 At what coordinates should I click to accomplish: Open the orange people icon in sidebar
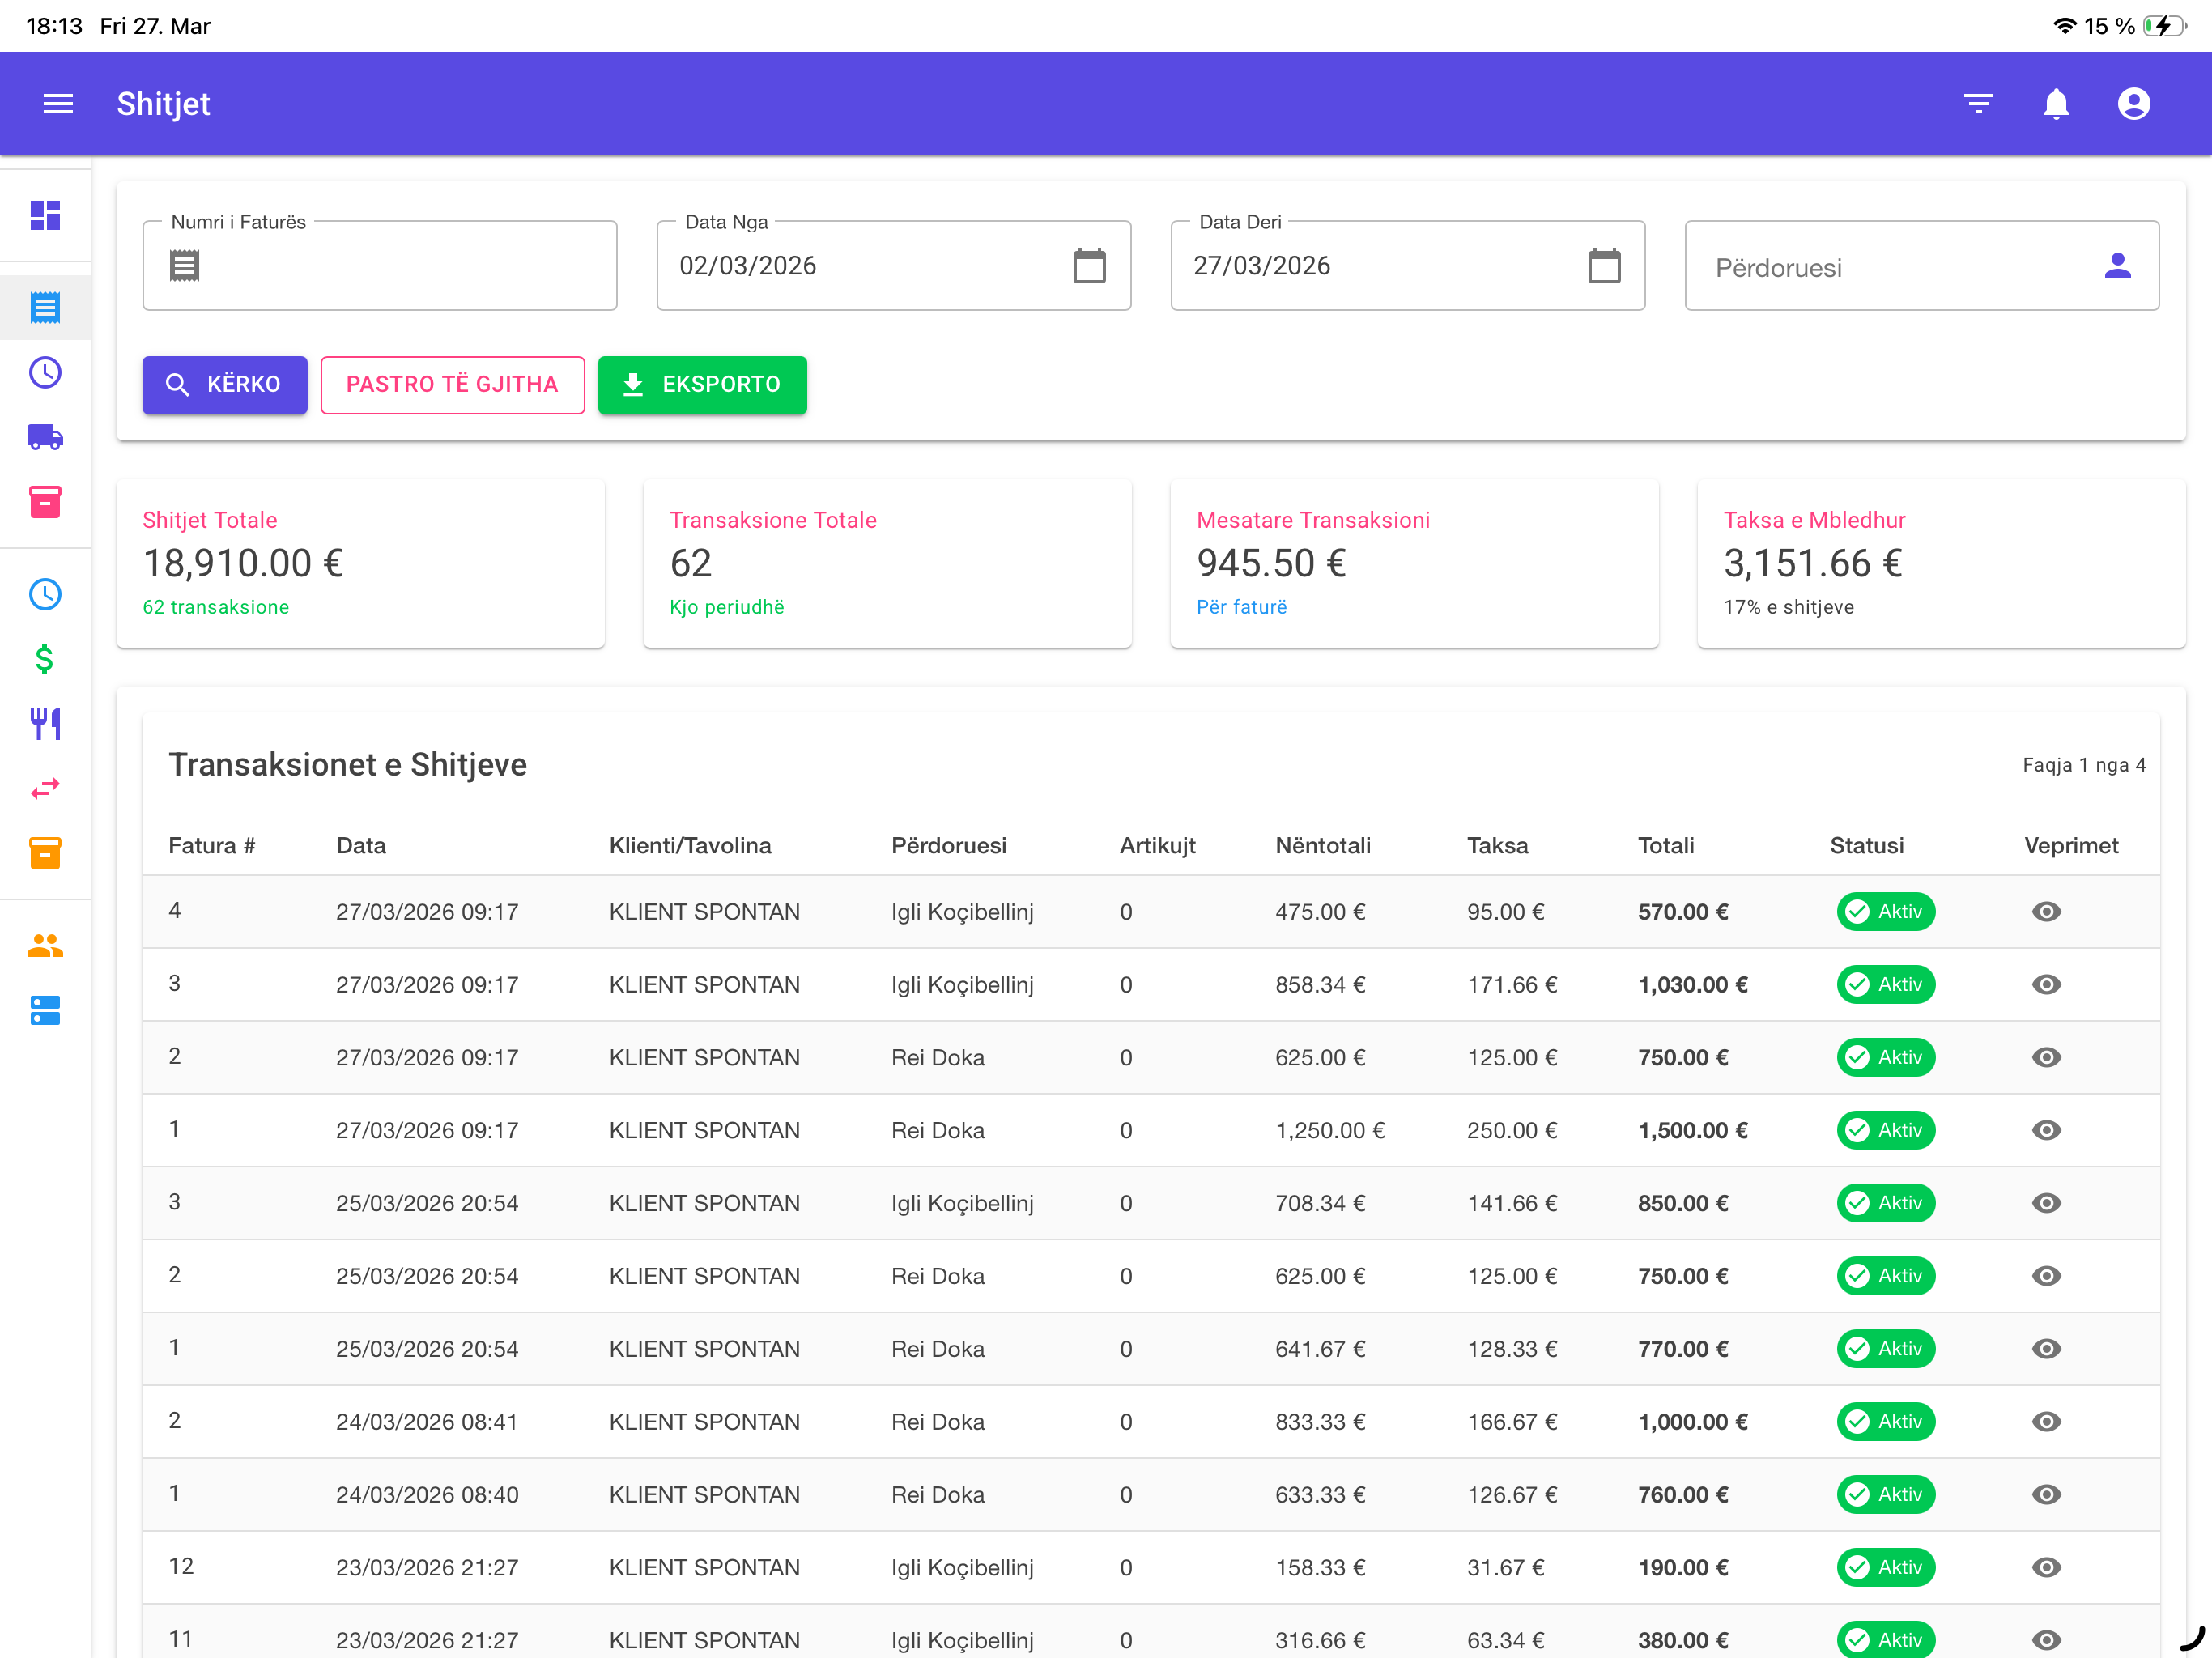45,946
